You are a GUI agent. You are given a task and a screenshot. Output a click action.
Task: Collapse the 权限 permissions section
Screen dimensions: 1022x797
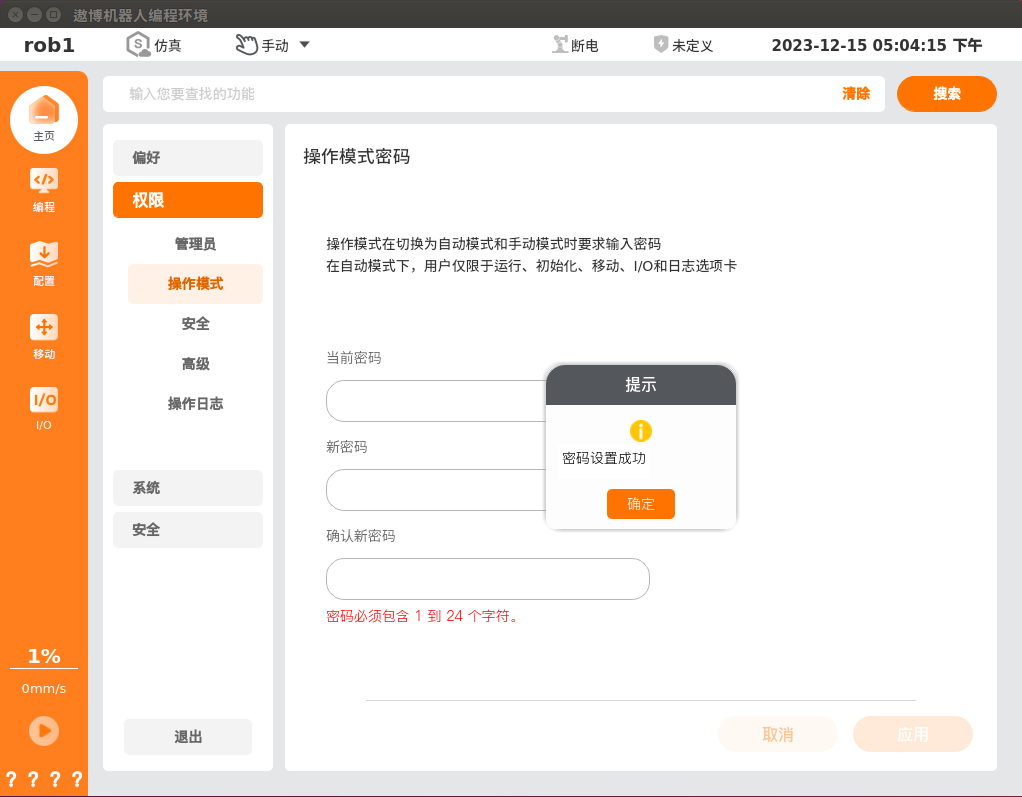point(188,200)
